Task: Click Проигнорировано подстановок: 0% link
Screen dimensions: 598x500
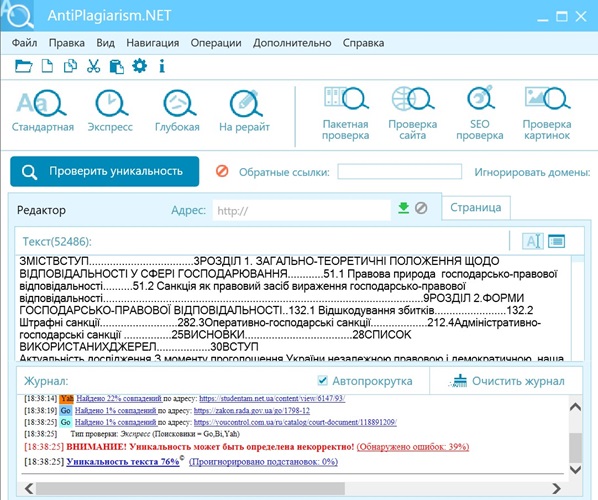Action: (264, 462)
